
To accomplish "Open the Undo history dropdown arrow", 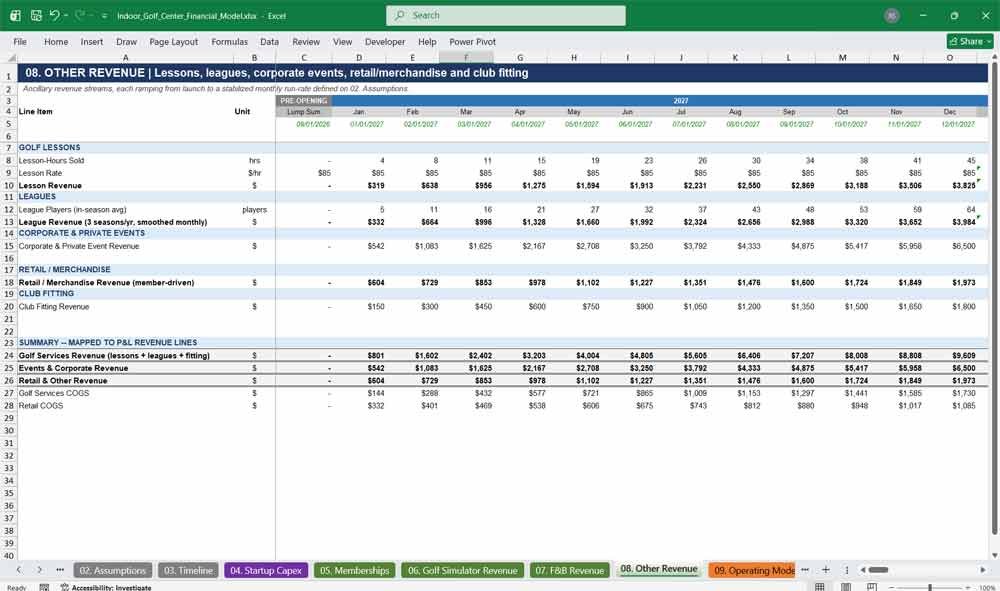I will click(x=66, y=15).
